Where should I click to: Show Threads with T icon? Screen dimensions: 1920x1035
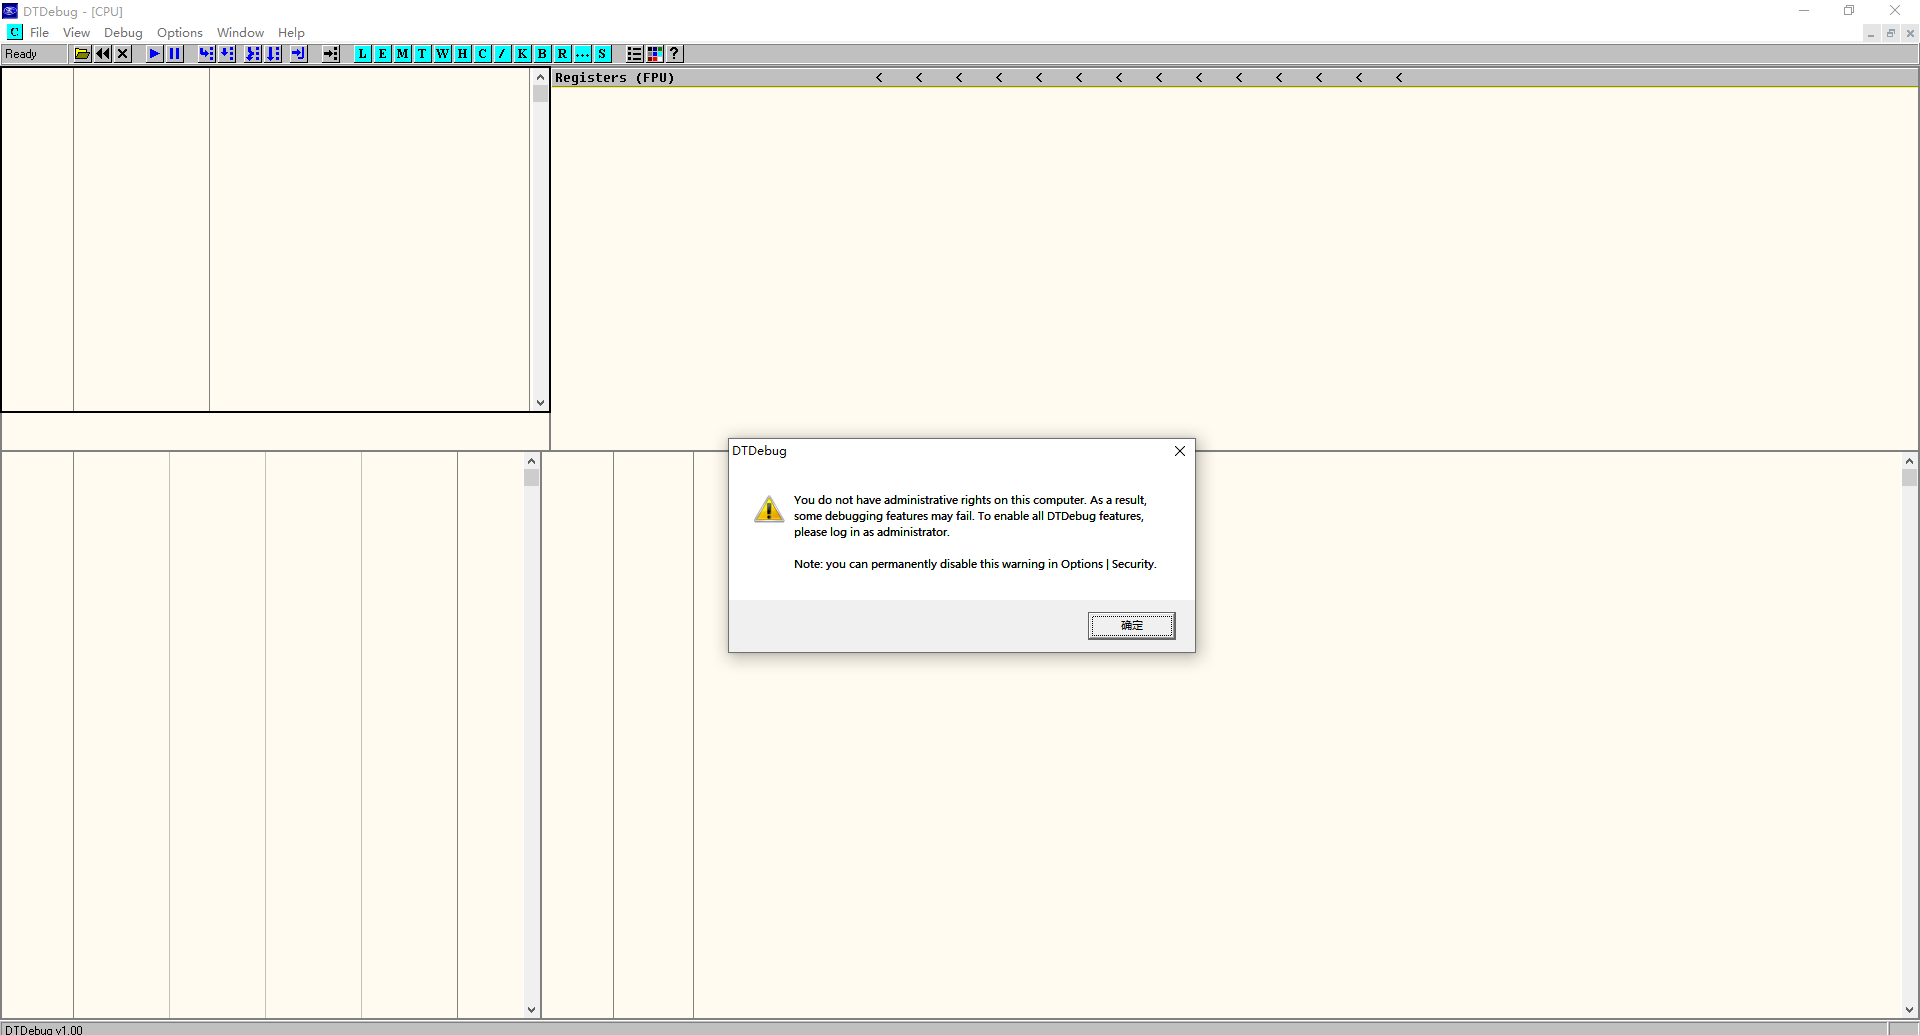[x=423, y=54]
